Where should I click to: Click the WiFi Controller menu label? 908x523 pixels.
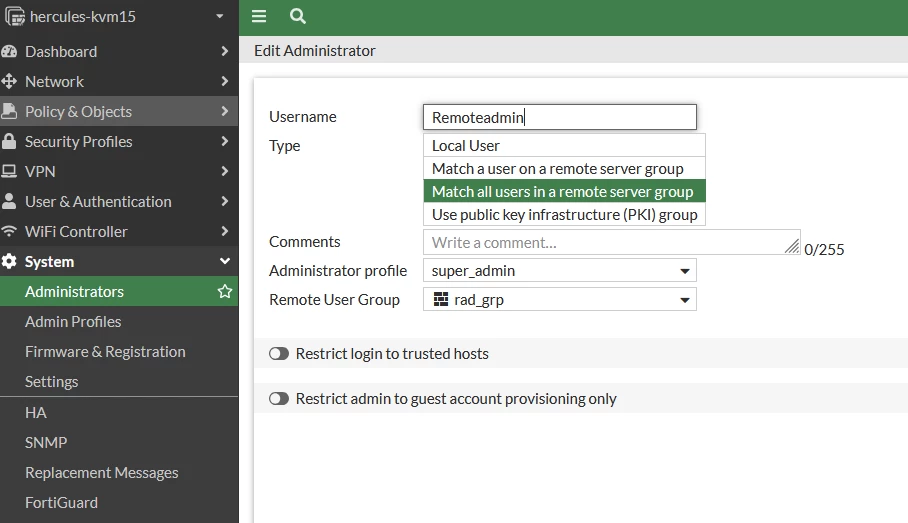pos(76,232)
